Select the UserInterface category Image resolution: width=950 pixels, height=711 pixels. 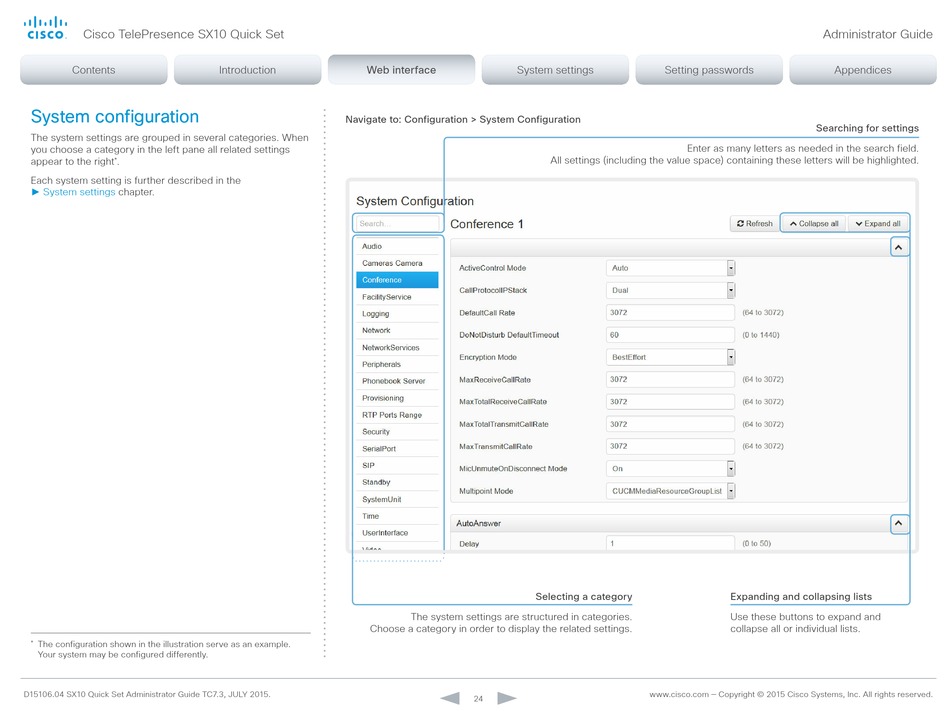click(397, 533)
